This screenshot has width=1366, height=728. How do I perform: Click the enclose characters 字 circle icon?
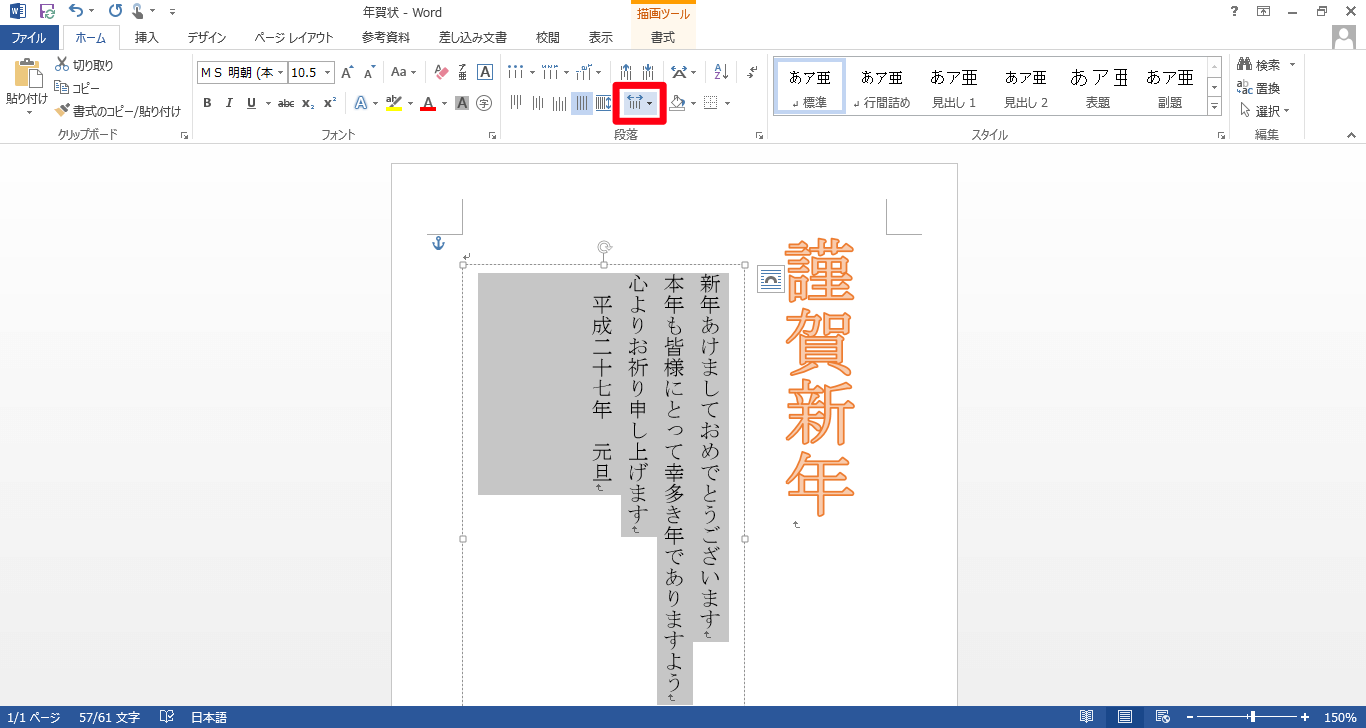484,103
